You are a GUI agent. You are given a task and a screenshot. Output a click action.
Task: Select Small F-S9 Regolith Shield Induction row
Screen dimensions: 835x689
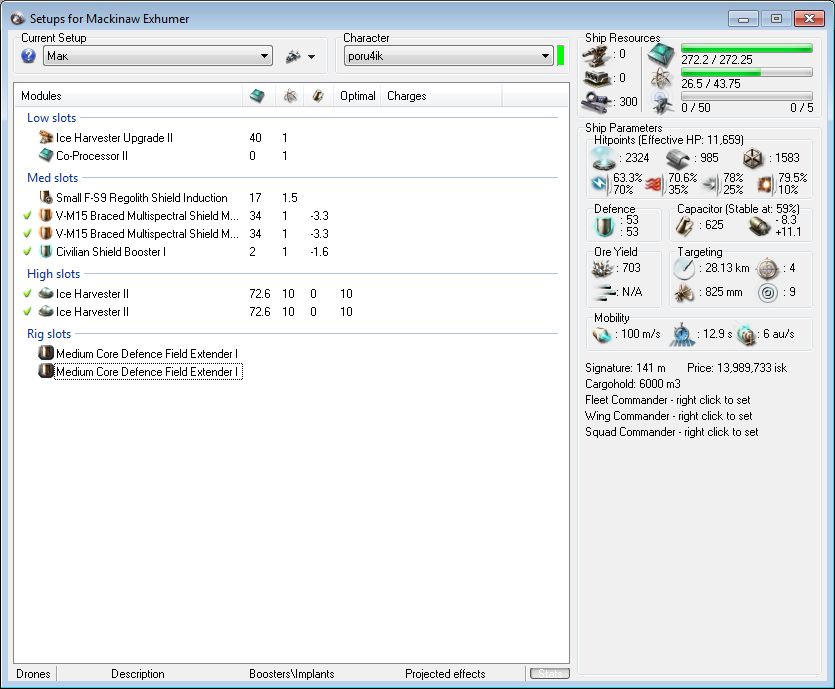click(x=142, y=198)
